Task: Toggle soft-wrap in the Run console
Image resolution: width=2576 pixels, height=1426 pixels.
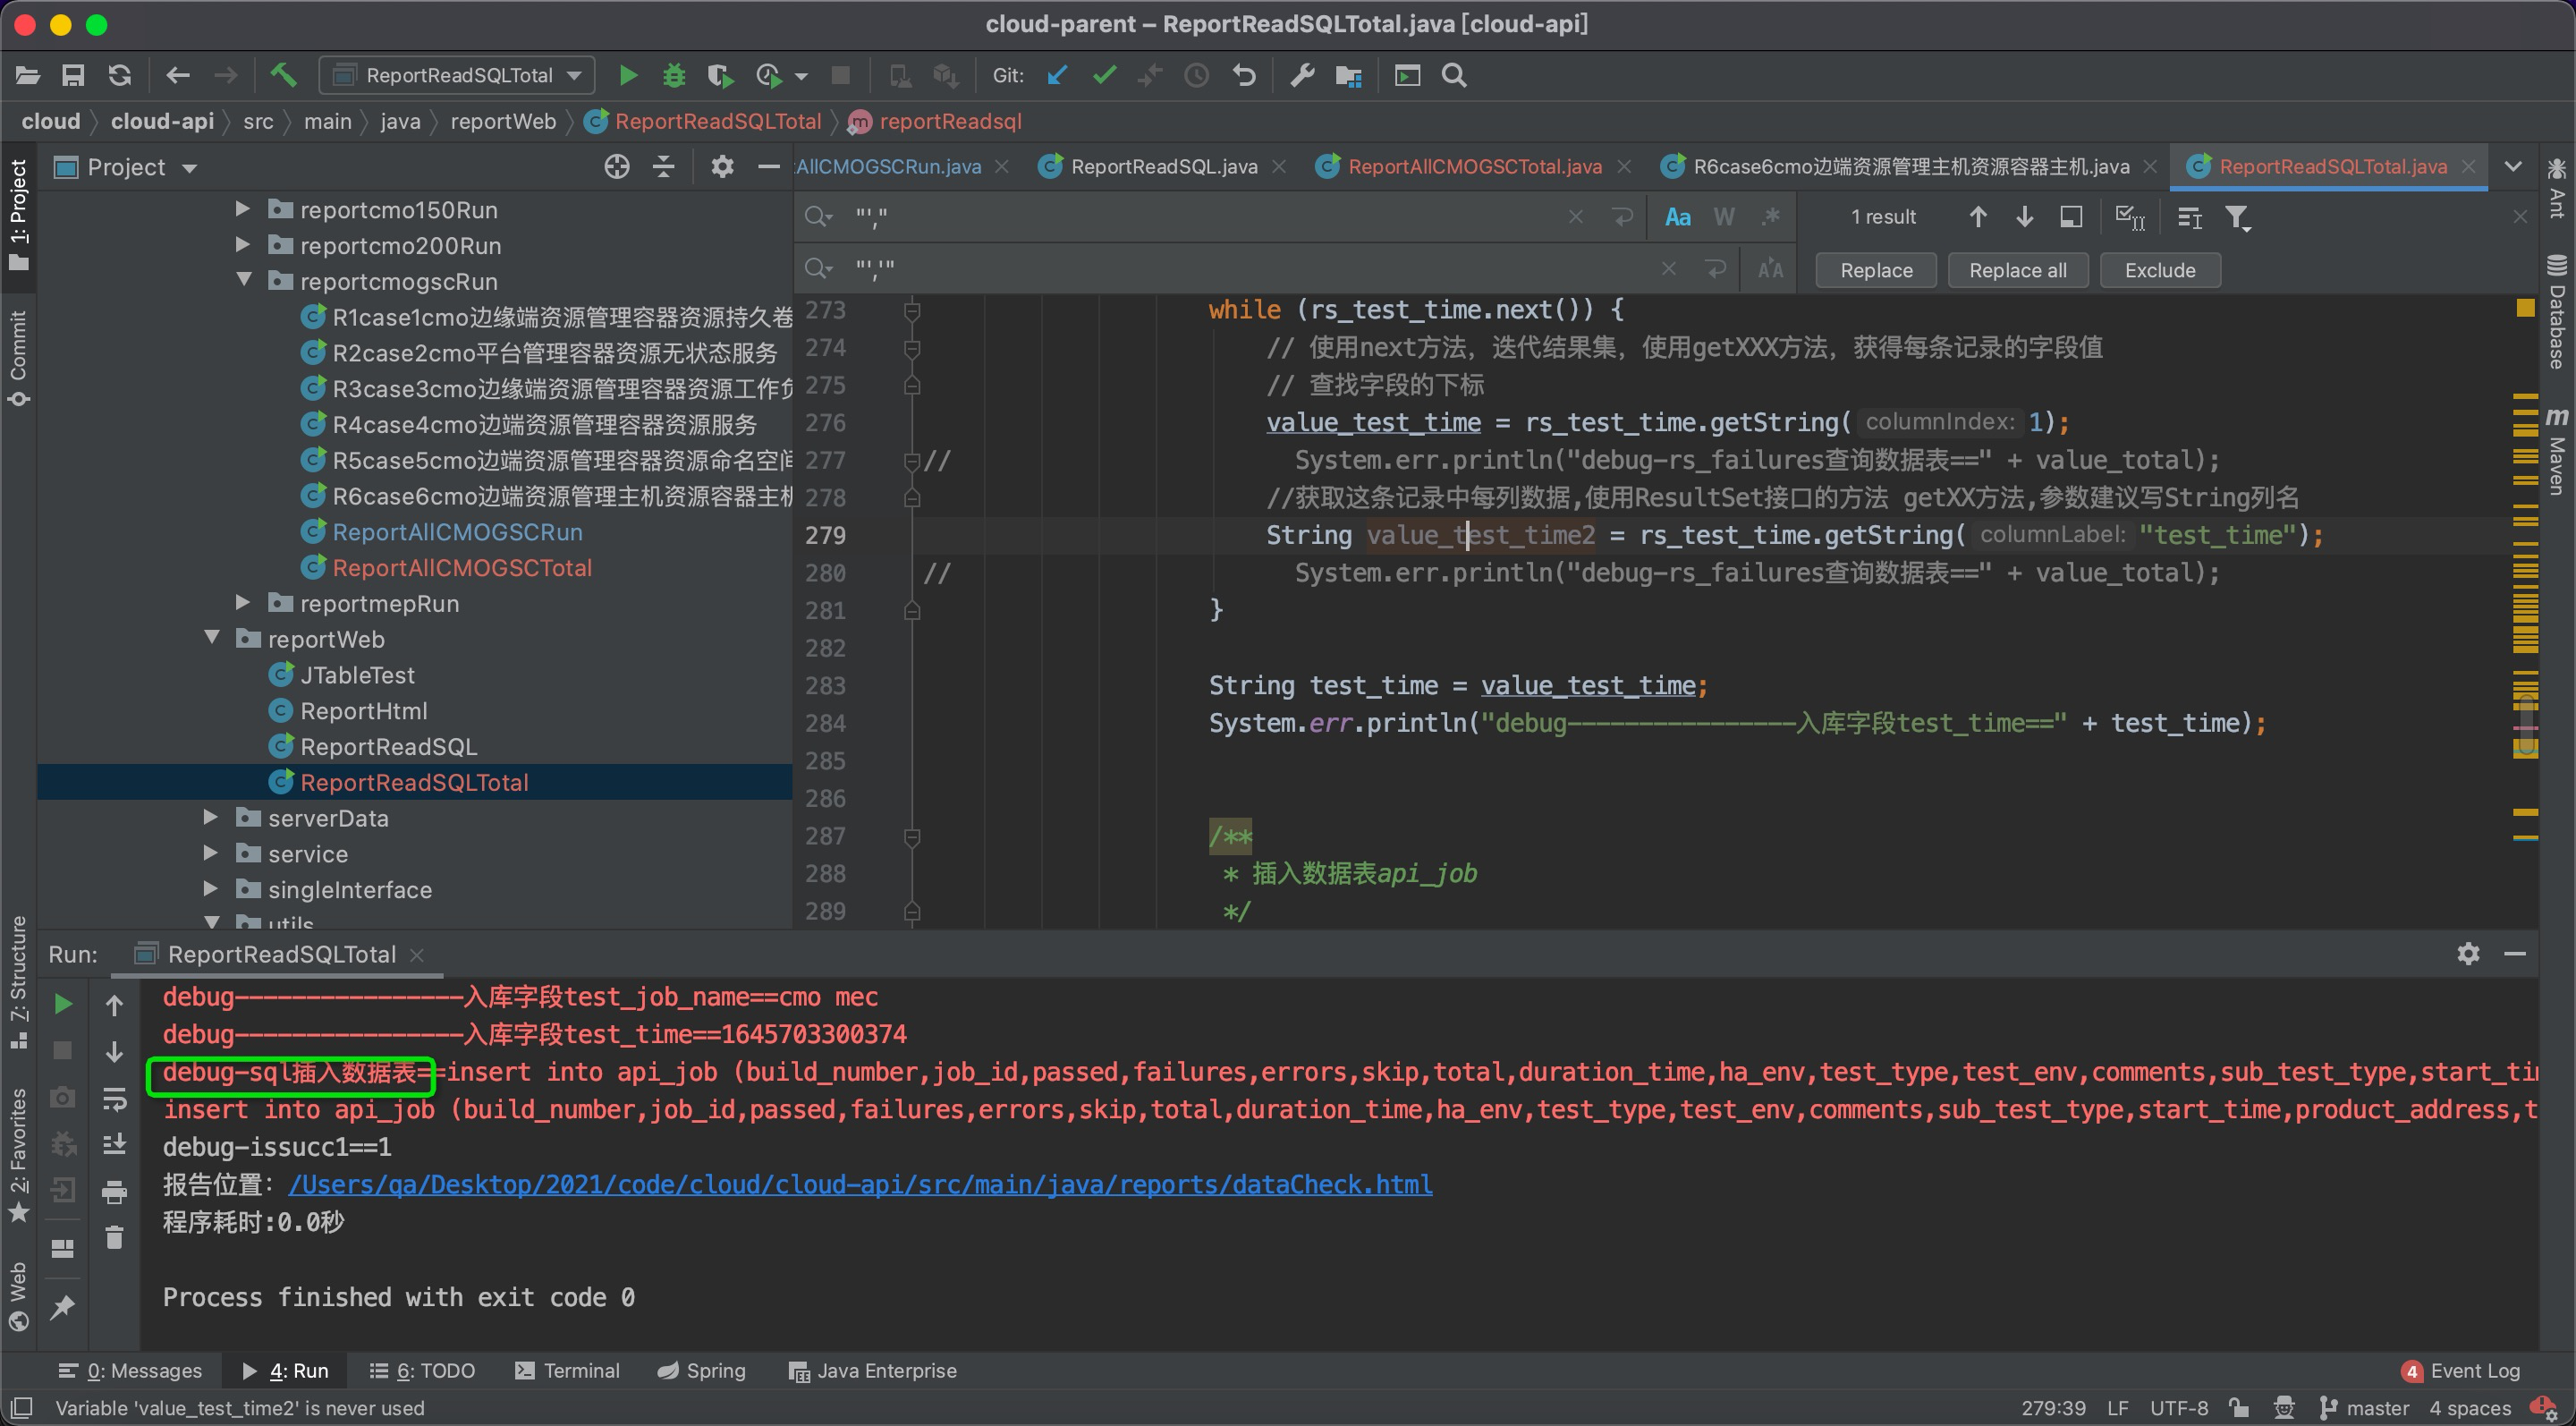Action: click(x=114, y=1098)
